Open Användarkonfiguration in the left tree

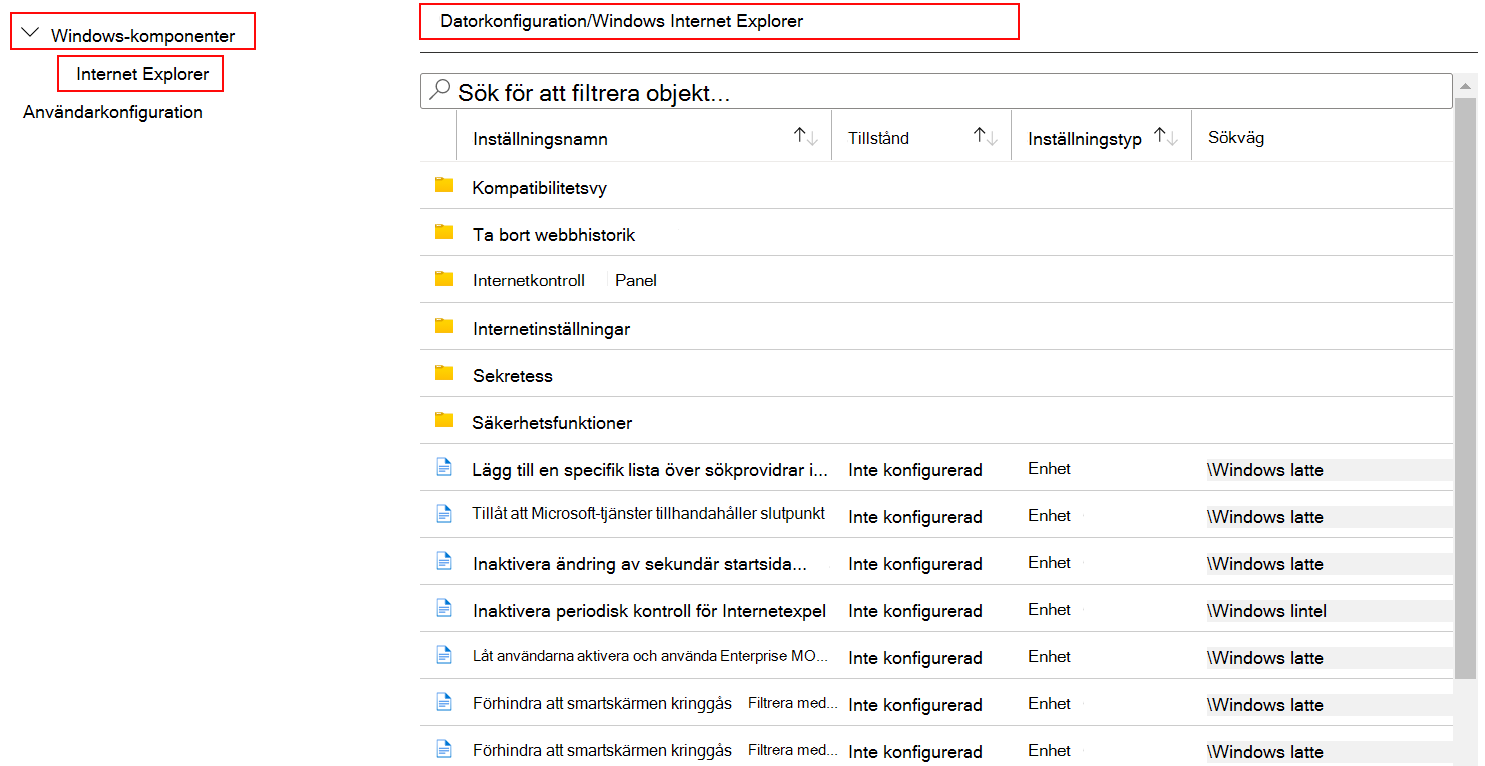coord(113,112)
